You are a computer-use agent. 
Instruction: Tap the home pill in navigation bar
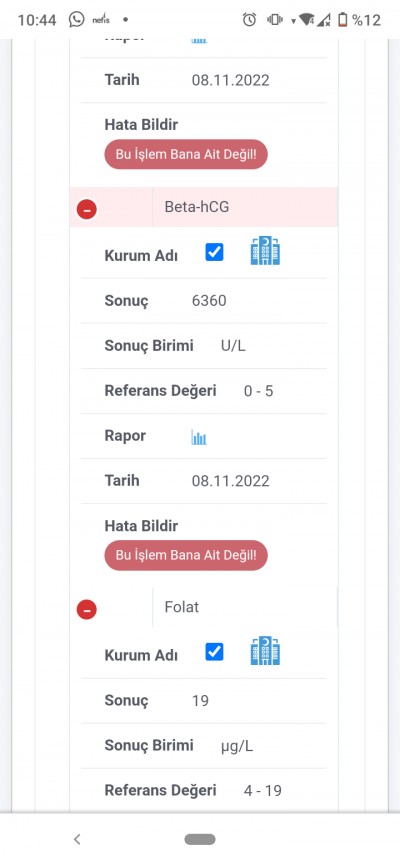[x=200, y=839]
